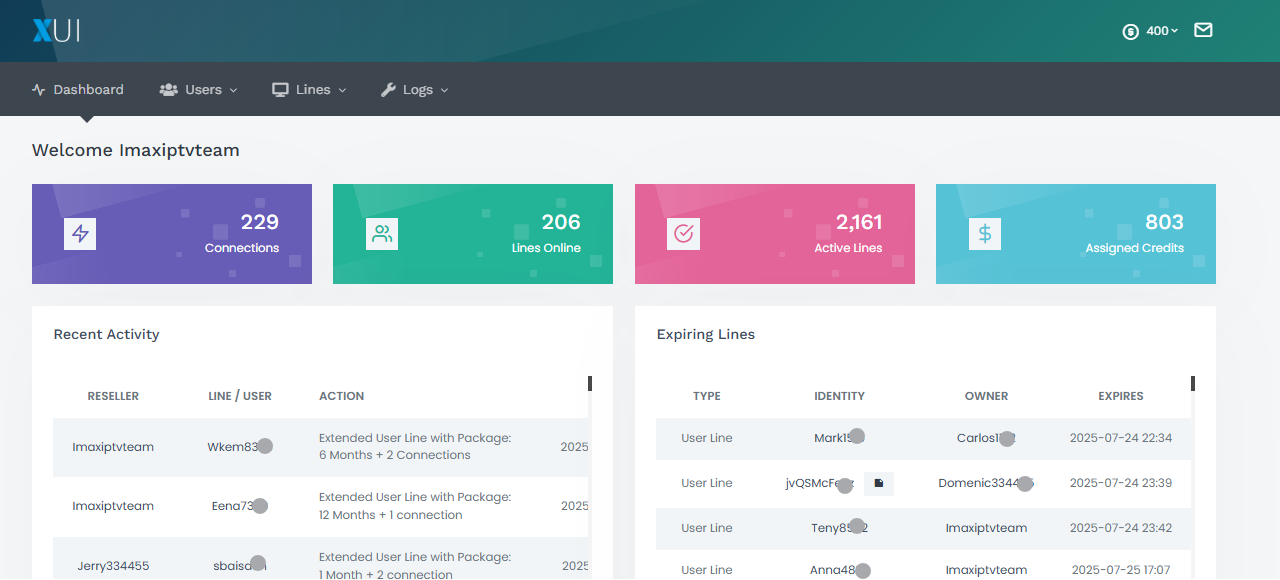Click note icon beside jvQSMcFe identity
The height and width of the screenshot is (580, 1280).
pos(879,483)
